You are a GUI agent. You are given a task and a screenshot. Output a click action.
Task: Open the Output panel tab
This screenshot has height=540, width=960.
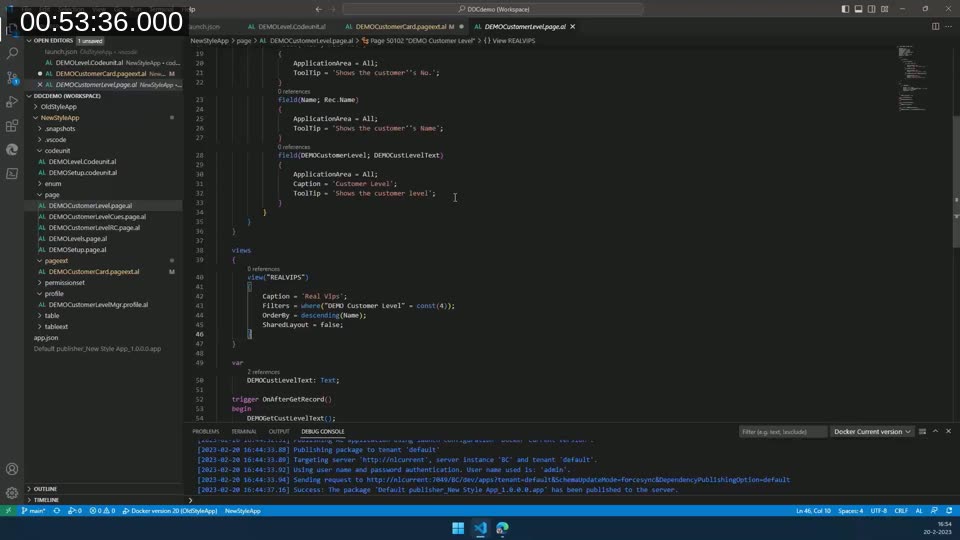[x=279, y=432]
